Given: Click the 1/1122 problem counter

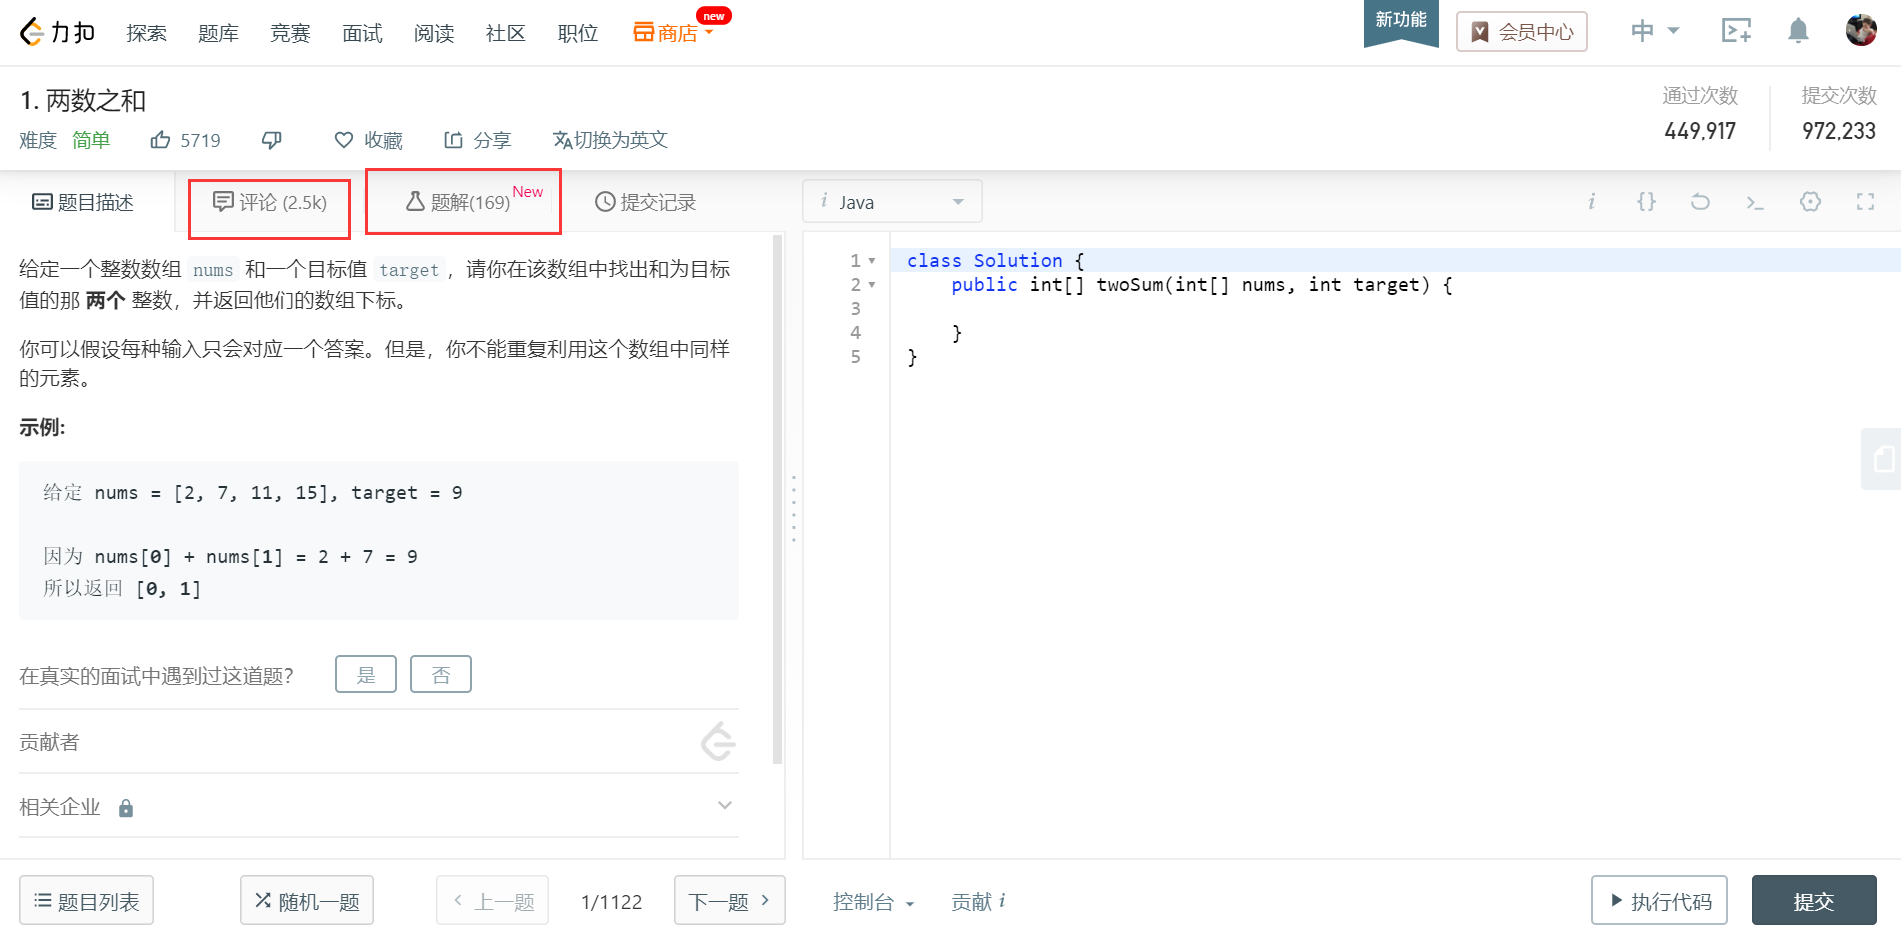Looking at the screenshot, I should pyautogui.click(x=612, y=902).
